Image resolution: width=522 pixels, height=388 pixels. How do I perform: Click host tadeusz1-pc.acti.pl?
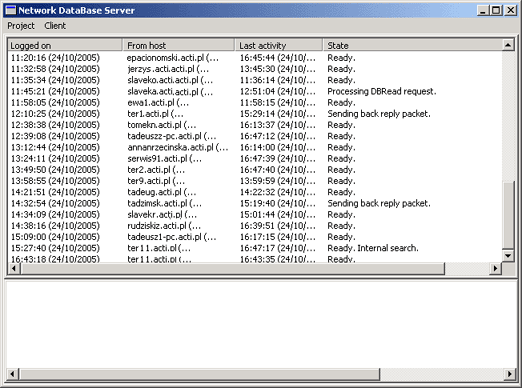pyautogui.click(x=172, y=237)
